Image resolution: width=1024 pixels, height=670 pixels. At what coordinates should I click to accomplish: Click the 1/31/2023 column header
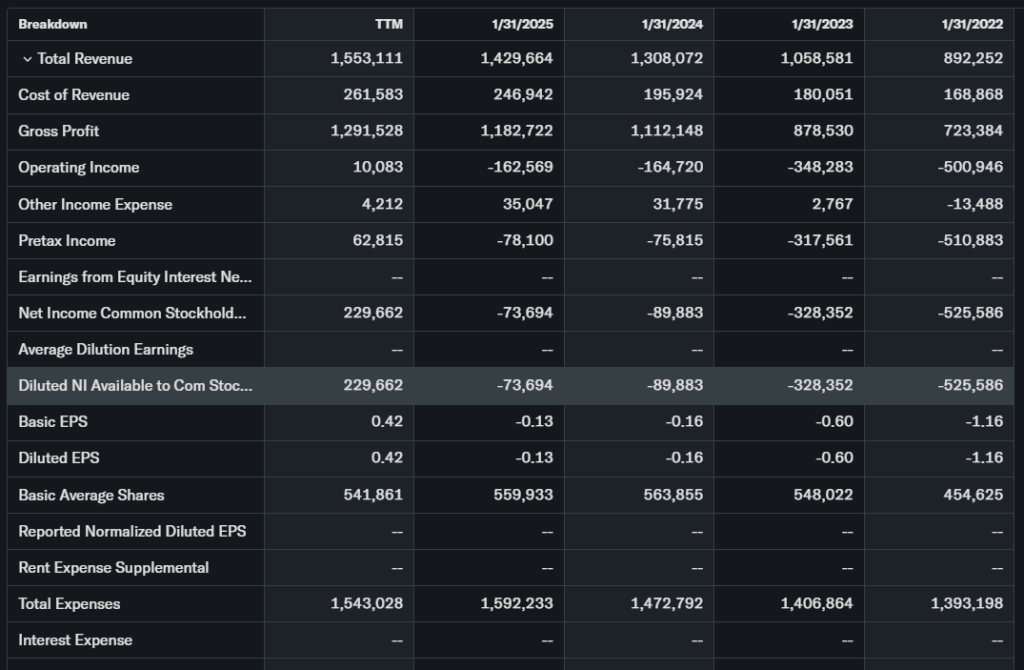tap(822, 24)
